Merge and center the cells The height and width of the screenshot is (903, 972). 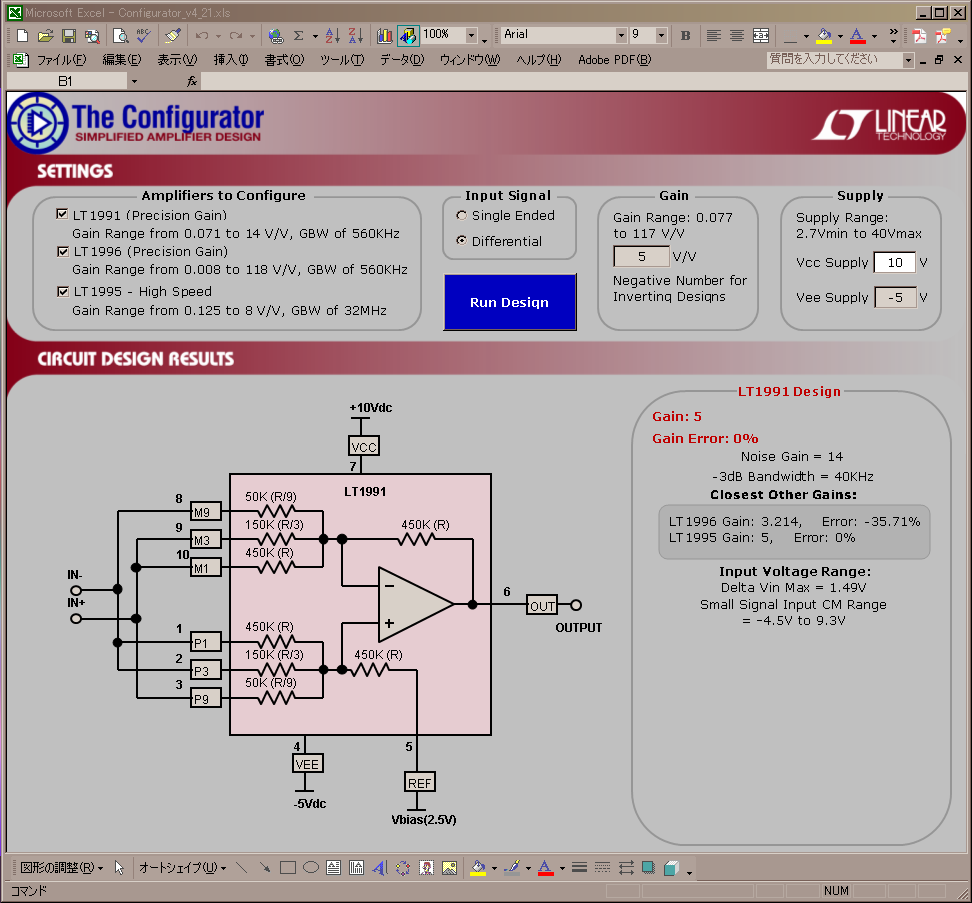[x=761, y=36]
